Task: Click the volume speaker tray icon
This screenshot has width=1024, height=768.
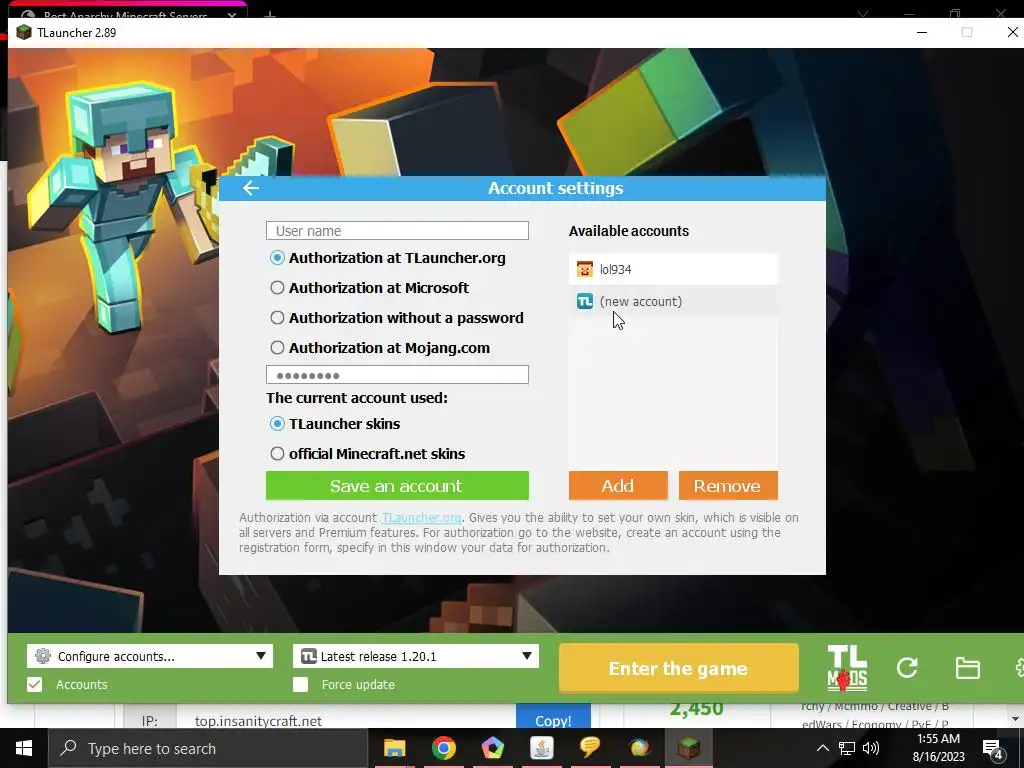Action: (x=871, y=748)
